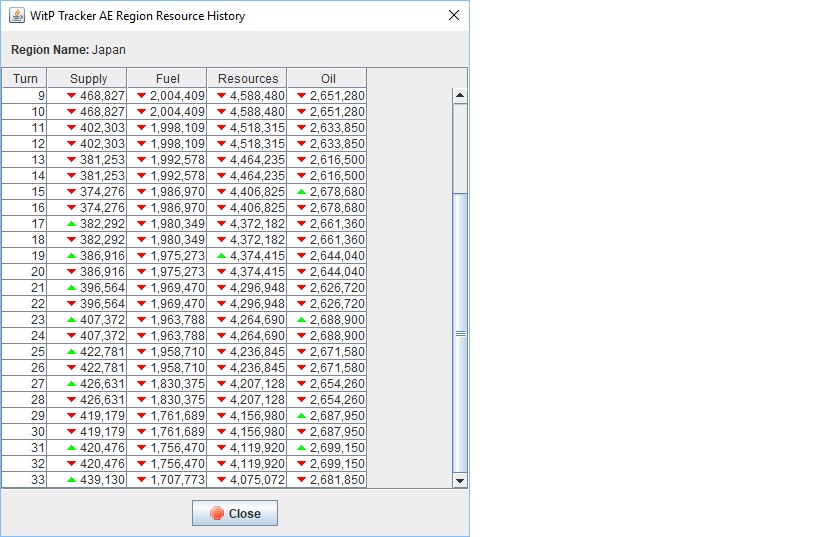The image size is (819, 537).
Task: Click the green up arrow beside Supply 426,631 in turn 27
Action: point(72,383)
